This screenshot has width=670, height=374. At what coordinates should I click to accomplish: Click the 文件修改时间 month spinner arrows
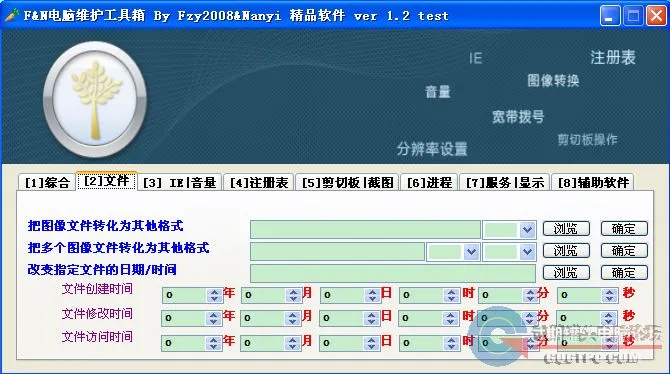pos(292,318)
